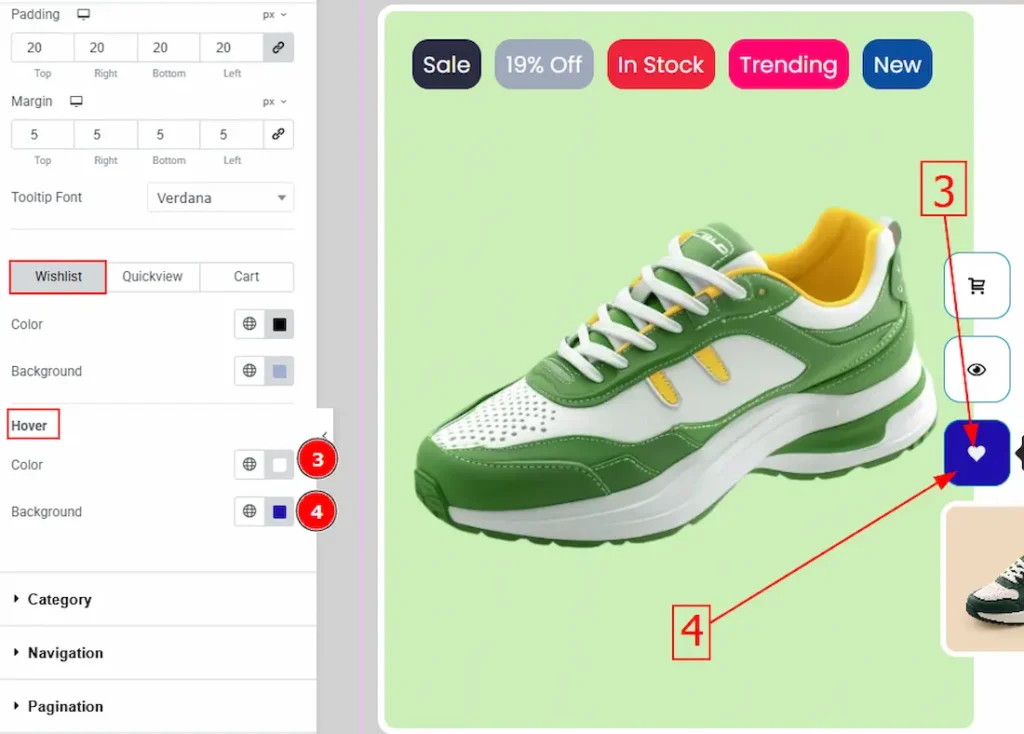Switch to the Cart tab

coord(246,277)
